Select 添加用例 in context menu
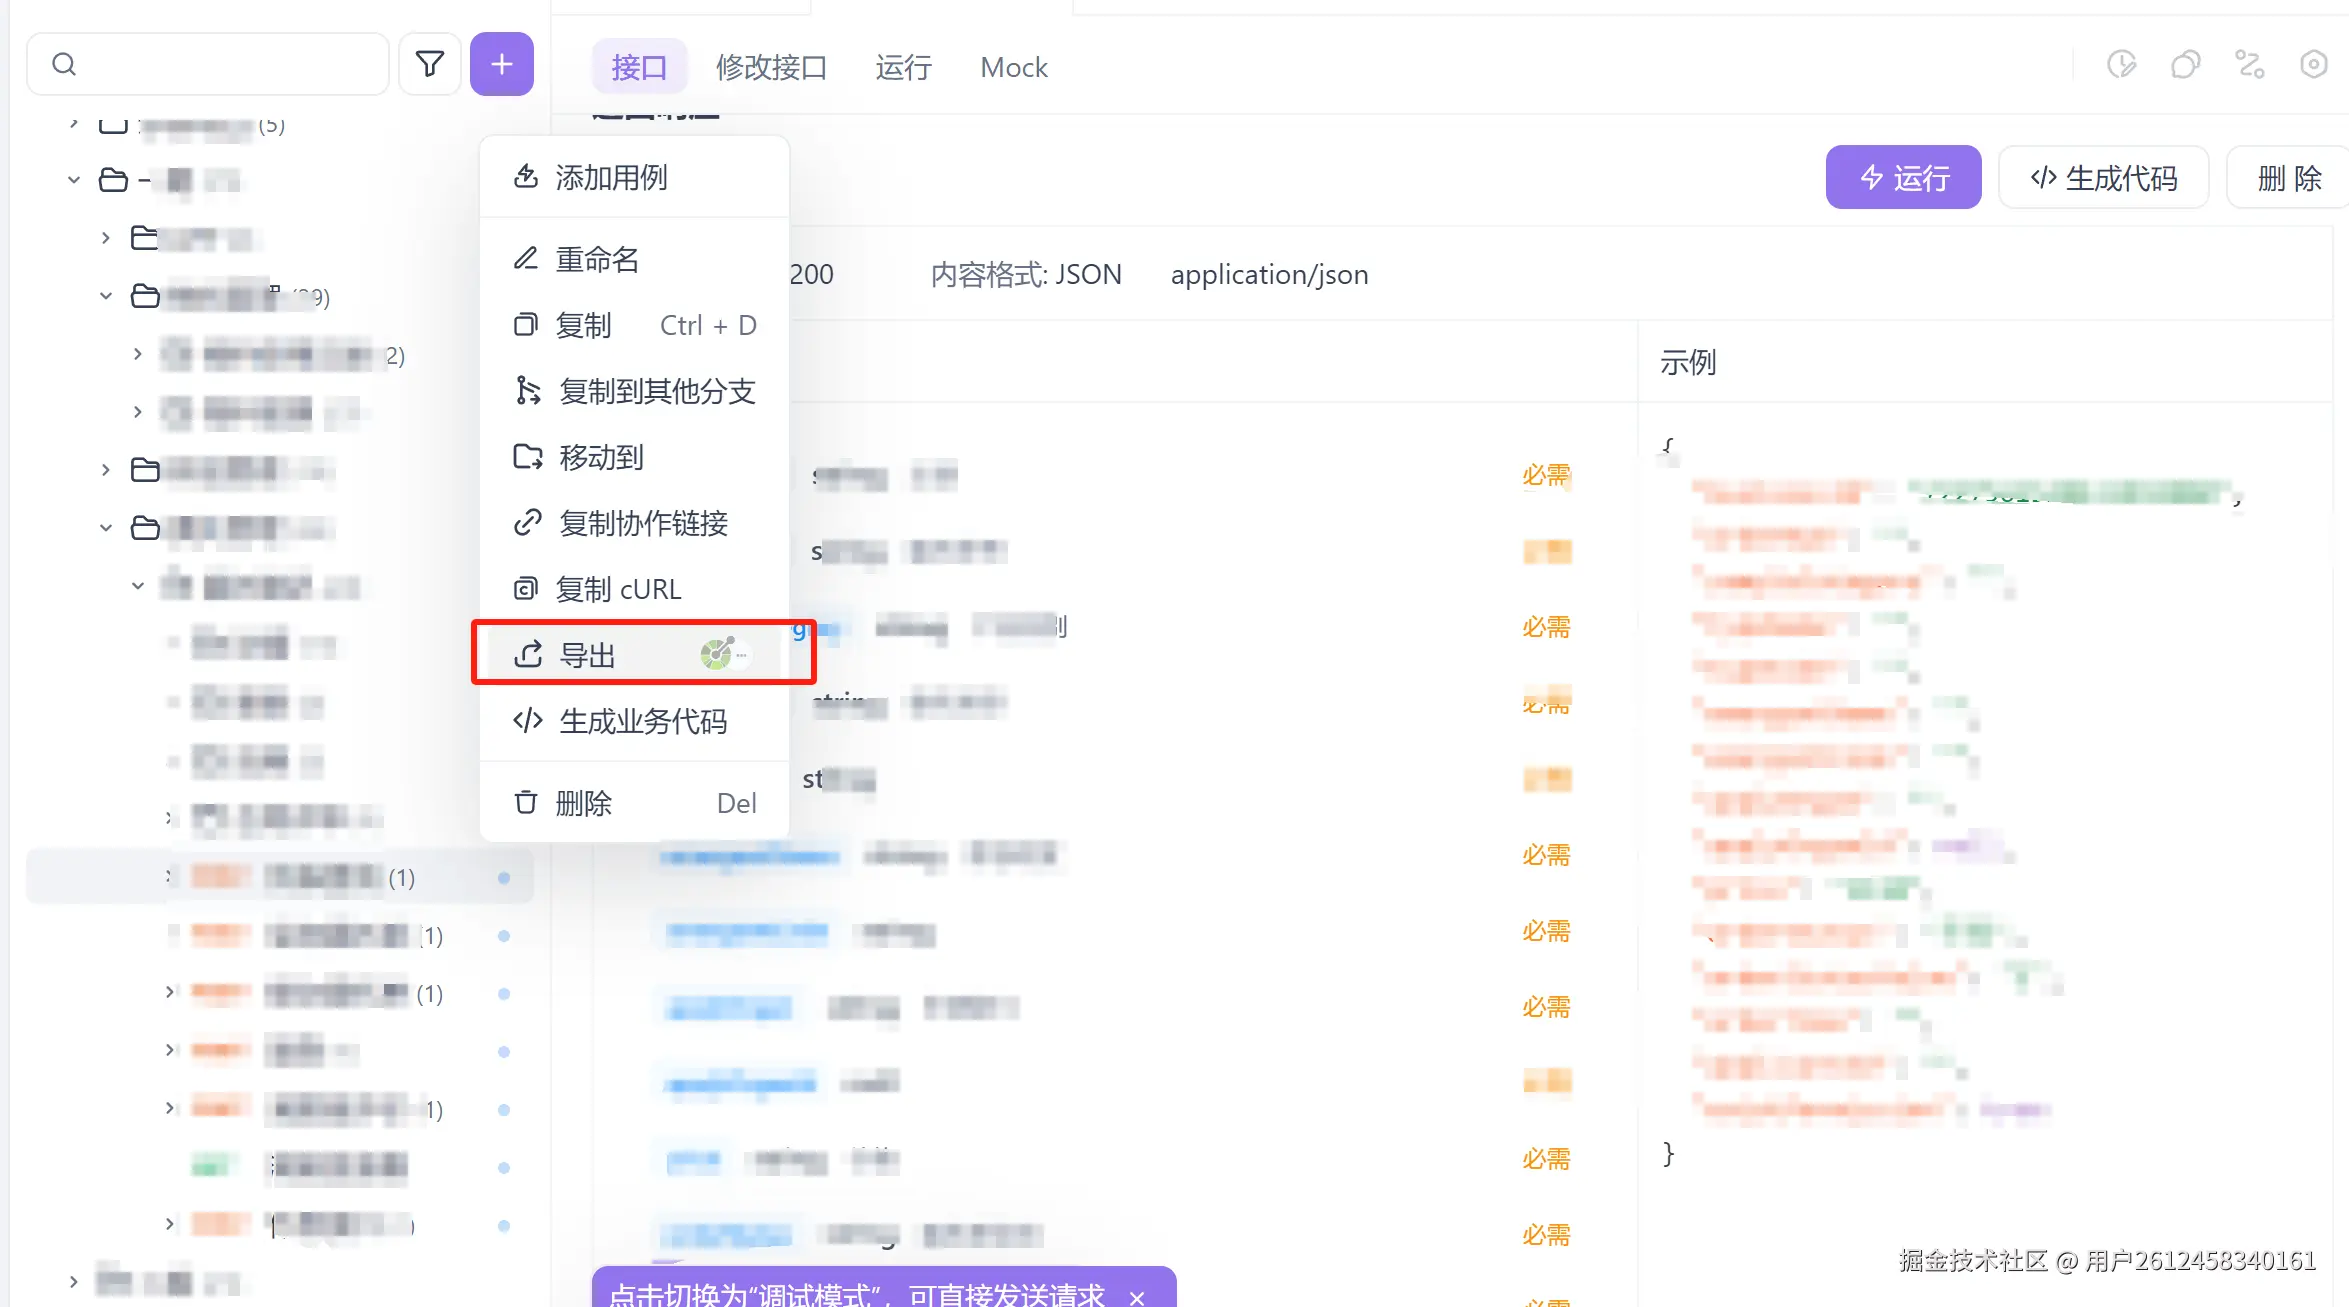Viewport: 2349px width, 1307px height. (x=611, y=177)
